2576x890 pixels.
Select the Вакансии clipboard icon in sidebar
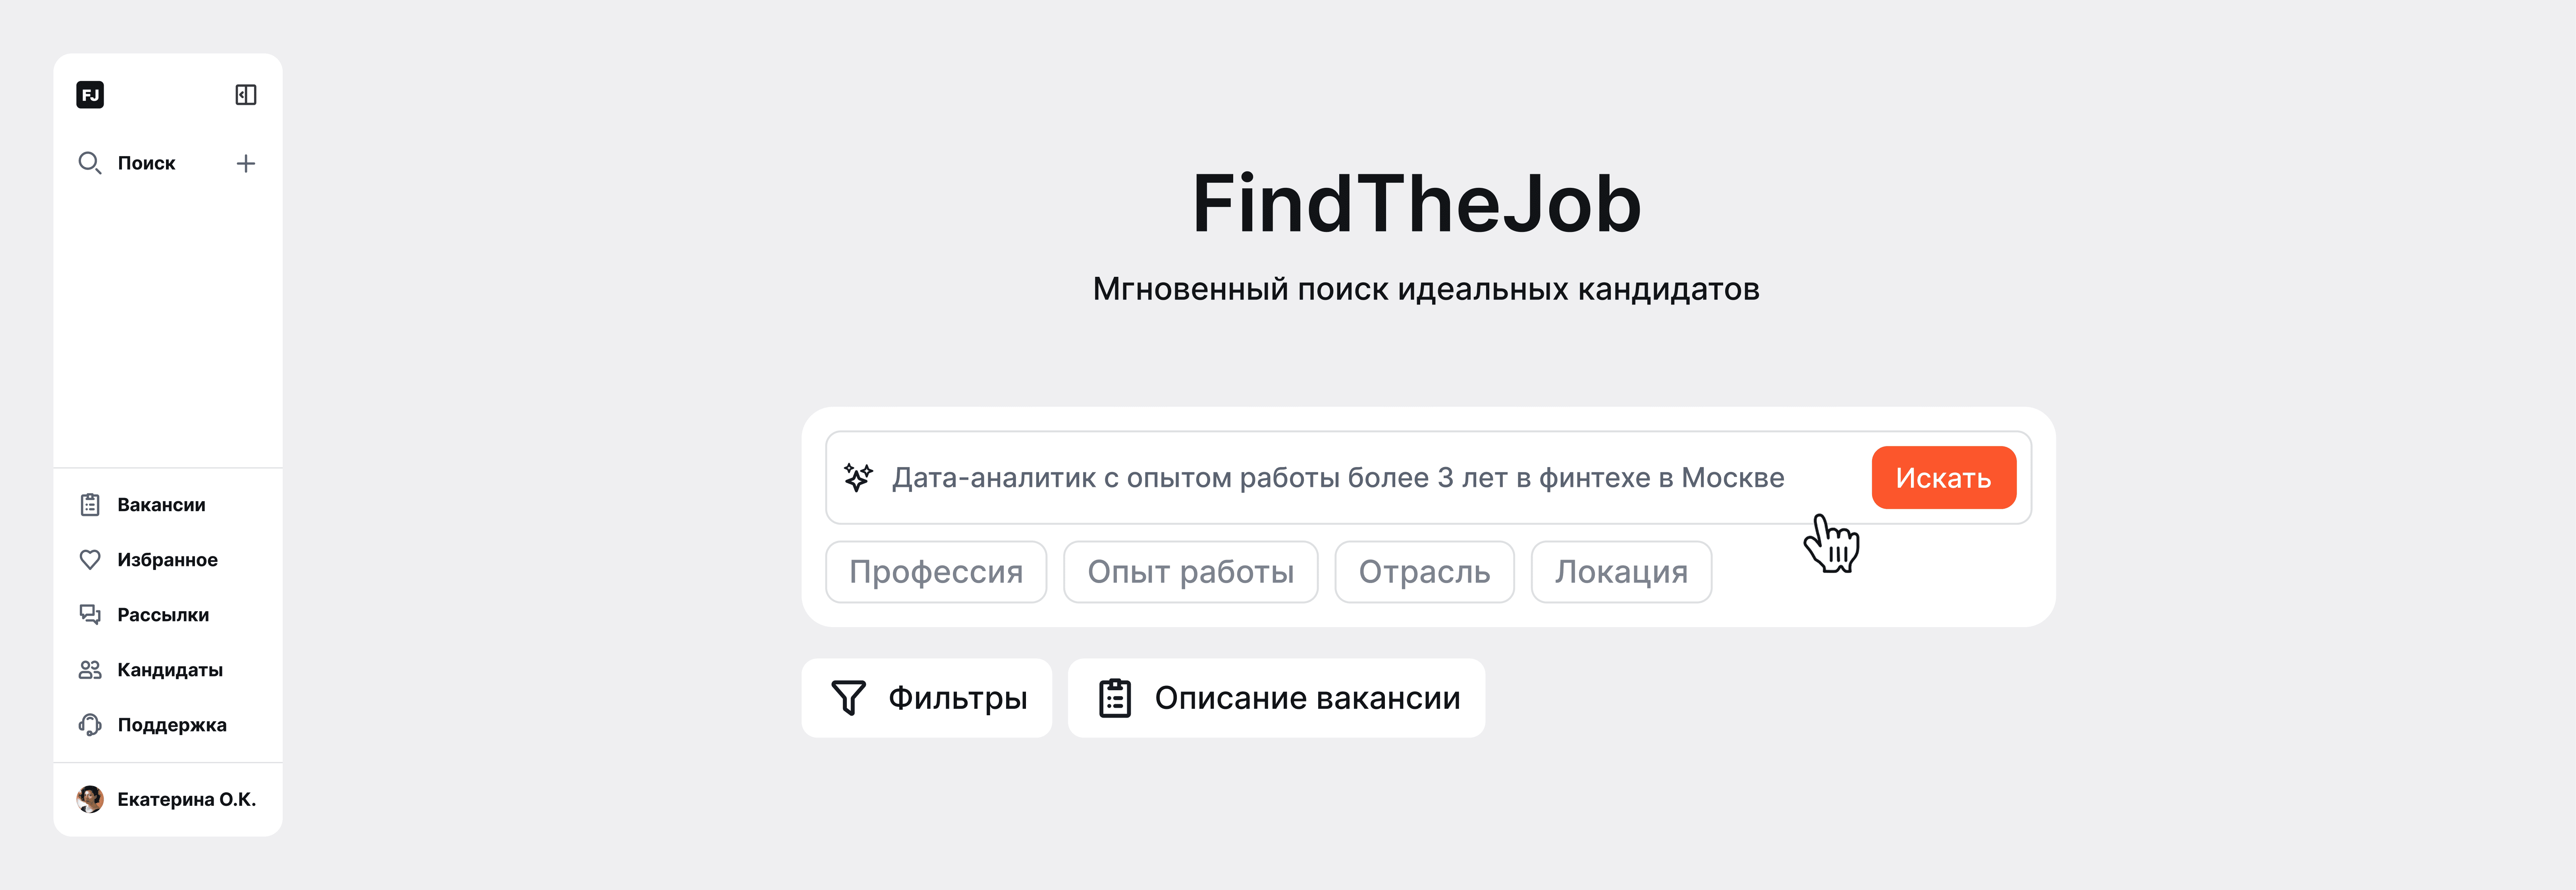(x=90, y=504)
